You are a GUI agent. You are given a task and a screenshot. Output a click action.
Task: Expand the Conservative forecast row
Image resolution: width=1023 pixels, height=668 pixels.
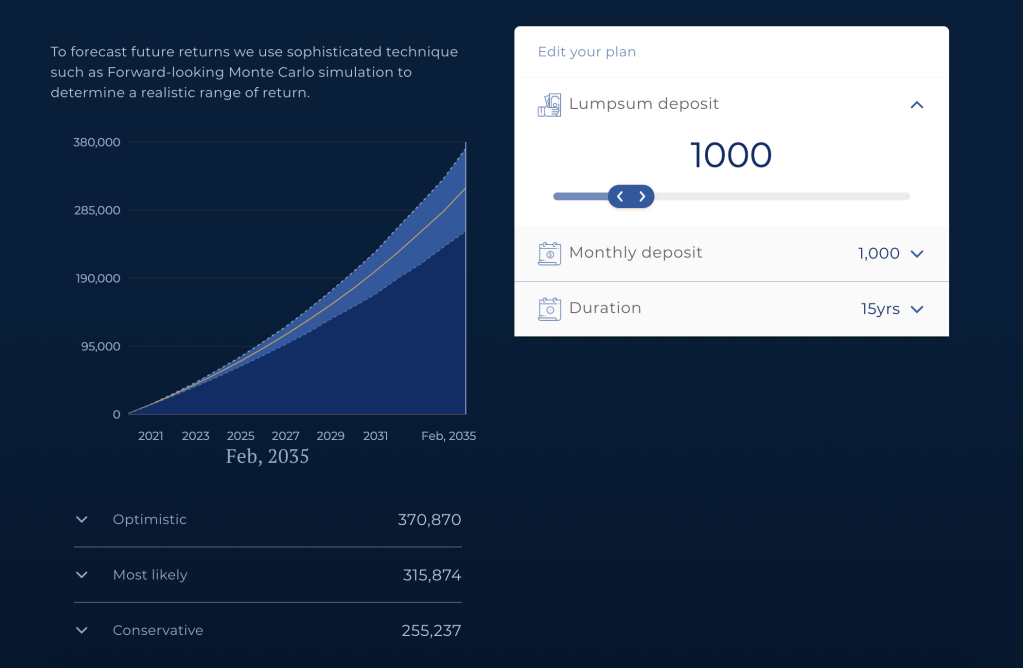click(82, 631)
